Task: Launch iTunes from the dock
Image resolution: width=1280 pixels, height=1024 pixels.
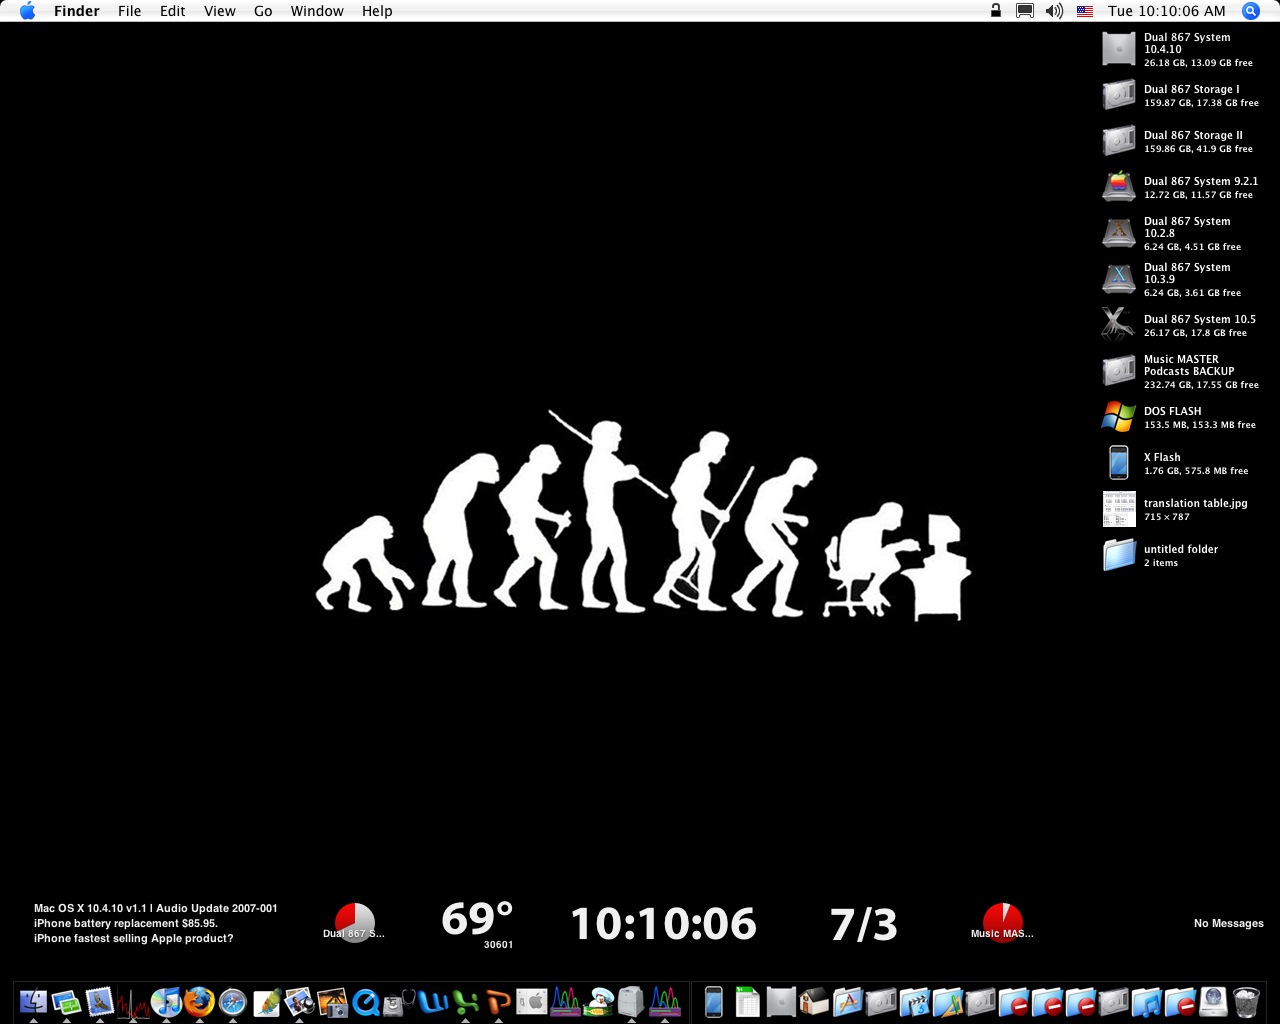Action: pyautogui.click(x=166, y=1001)
